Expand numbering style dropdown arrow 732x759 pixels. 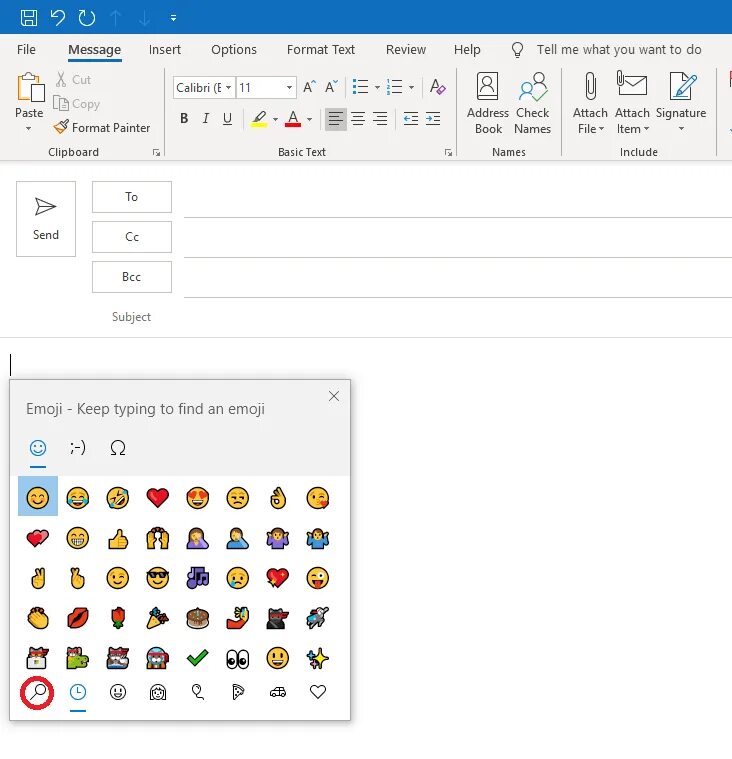click(x=412, y=88)
